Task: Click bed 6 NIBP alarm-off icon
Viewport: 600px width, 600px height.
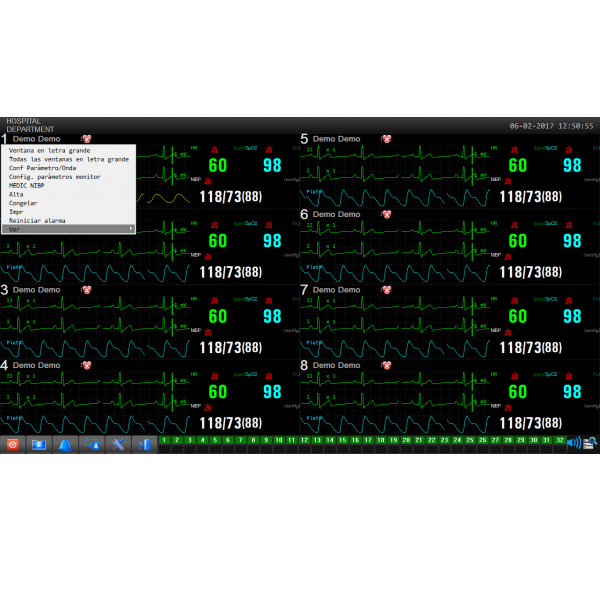Action: [508, 256]
